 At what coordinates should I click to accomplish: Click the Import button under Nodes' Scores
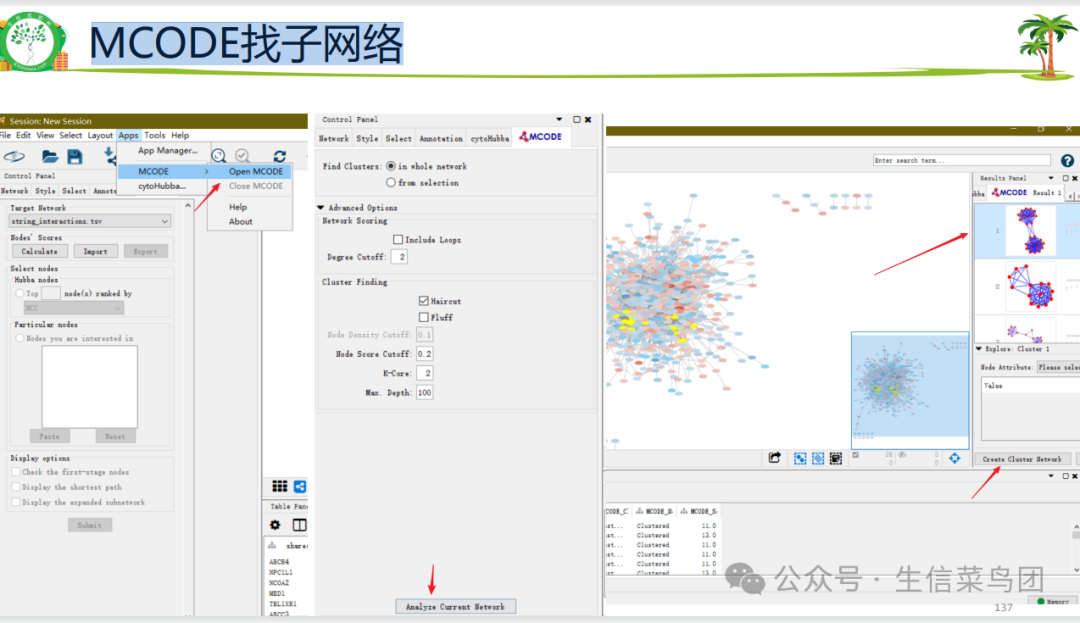pyautogui.click(x=95, y=251)
